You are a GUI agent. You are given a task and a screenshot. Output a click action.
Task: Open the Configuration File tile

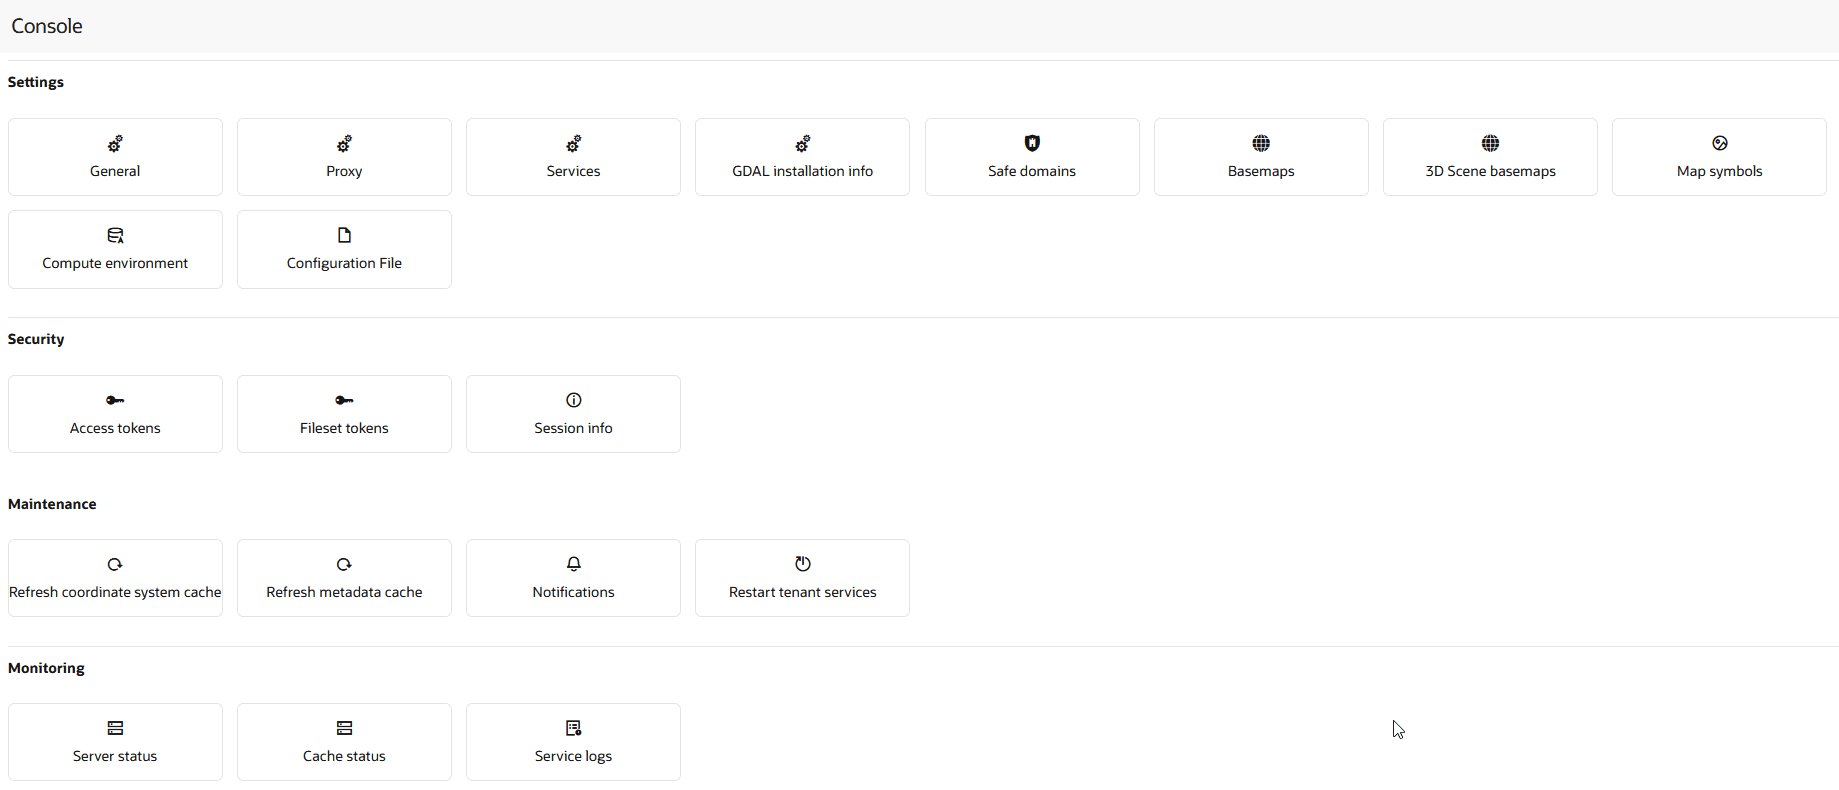coord(344,249)
